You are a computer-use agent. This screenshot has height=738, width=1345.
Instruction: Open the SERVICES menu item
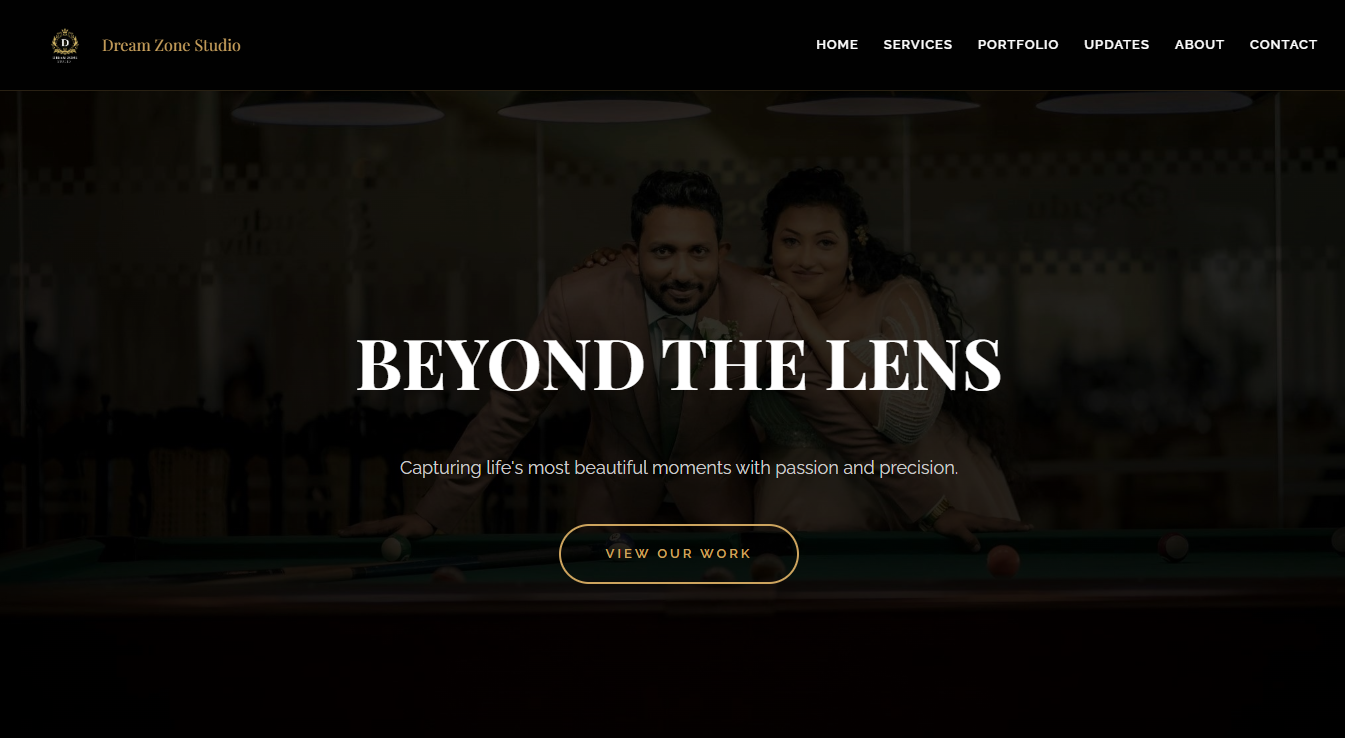click(918, 45)
